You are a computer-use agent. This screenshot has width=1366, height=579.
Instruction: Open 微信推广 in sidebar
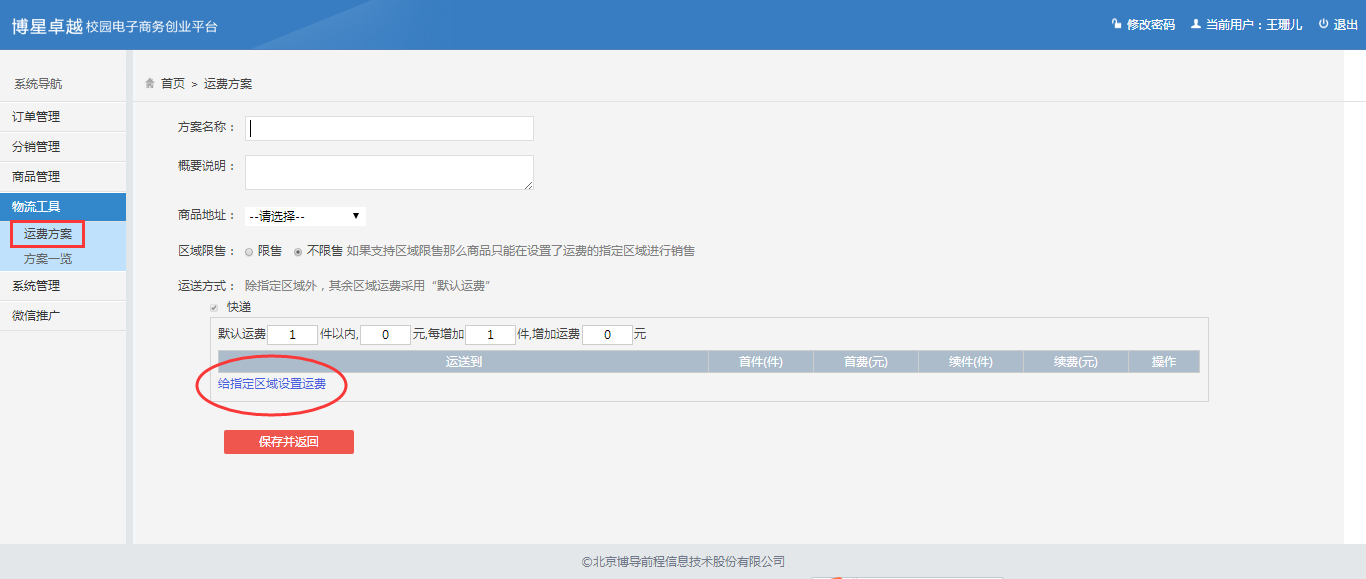pyautogui.click(x=36, y=316)
